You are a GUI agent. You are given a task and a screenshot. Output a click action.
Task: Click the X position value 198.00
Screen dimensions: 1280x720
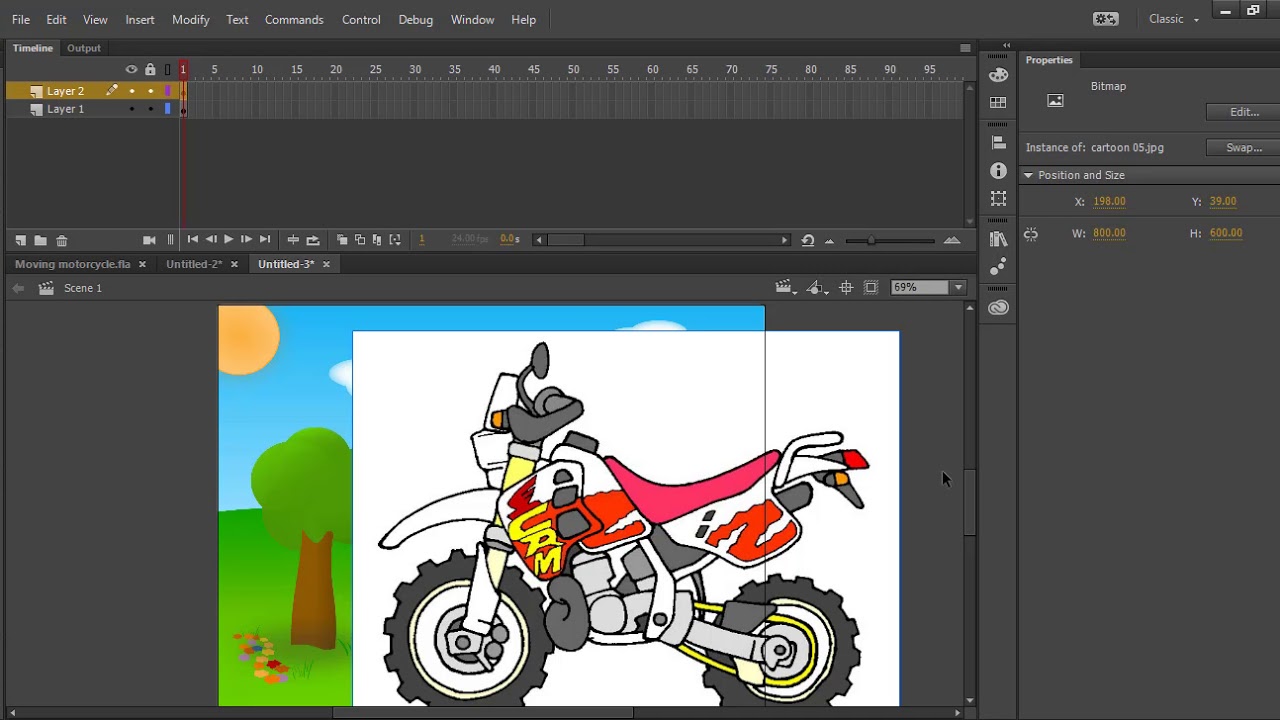1109,201
